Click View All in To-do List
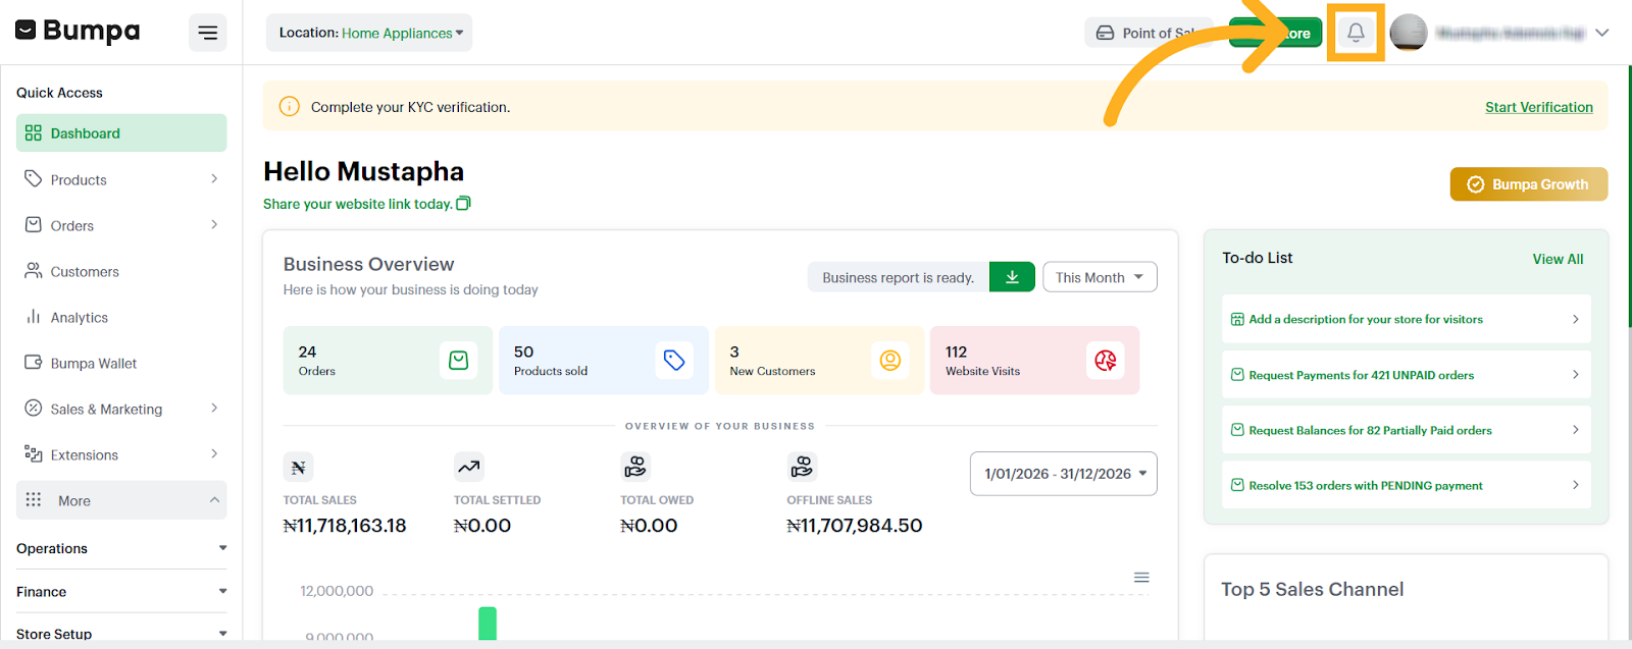 [x=1558, y=259]
